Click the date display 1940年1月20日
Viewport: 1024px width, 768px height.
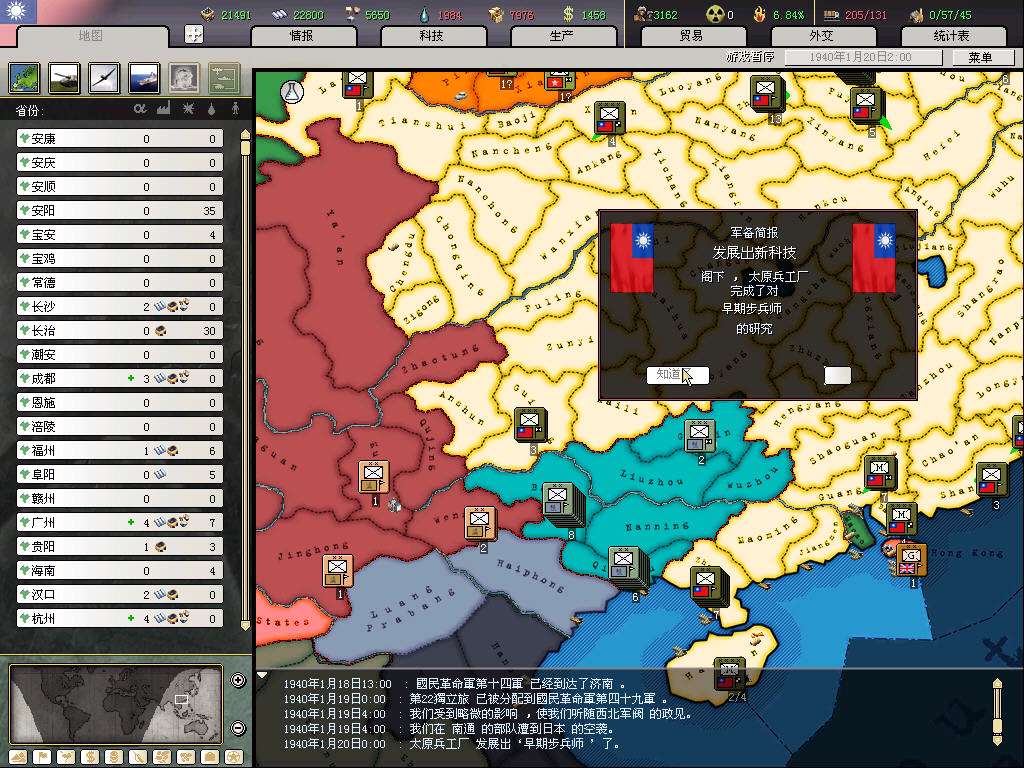[x=863, y=57]
